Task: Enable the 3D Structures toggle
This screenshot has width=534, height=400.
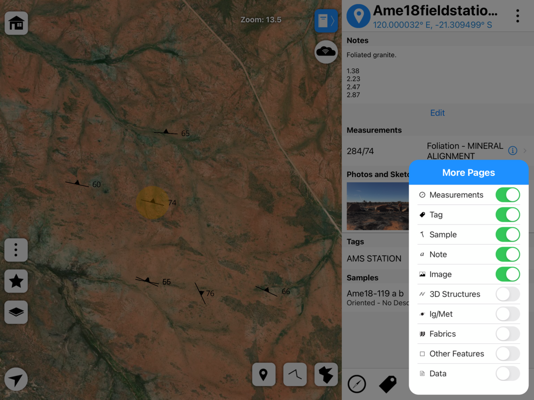Action: point(508,294)
